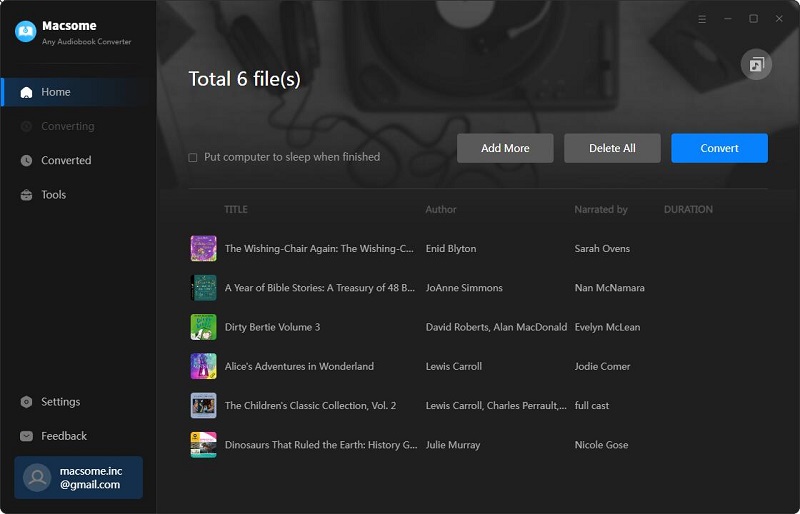Viewport: 800px width, 514px height.
Task: Select Dirty Bertie Volume 3 cover
Action: (x=204, y=327)
